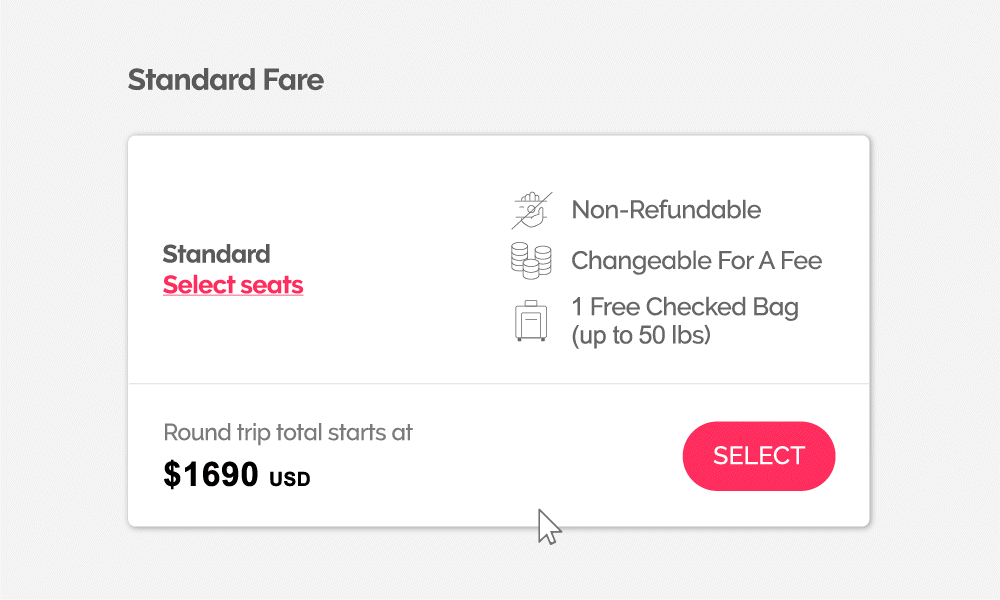Click the USD currency label
This screenshot has width=1000, height=600.
[290, 479]
